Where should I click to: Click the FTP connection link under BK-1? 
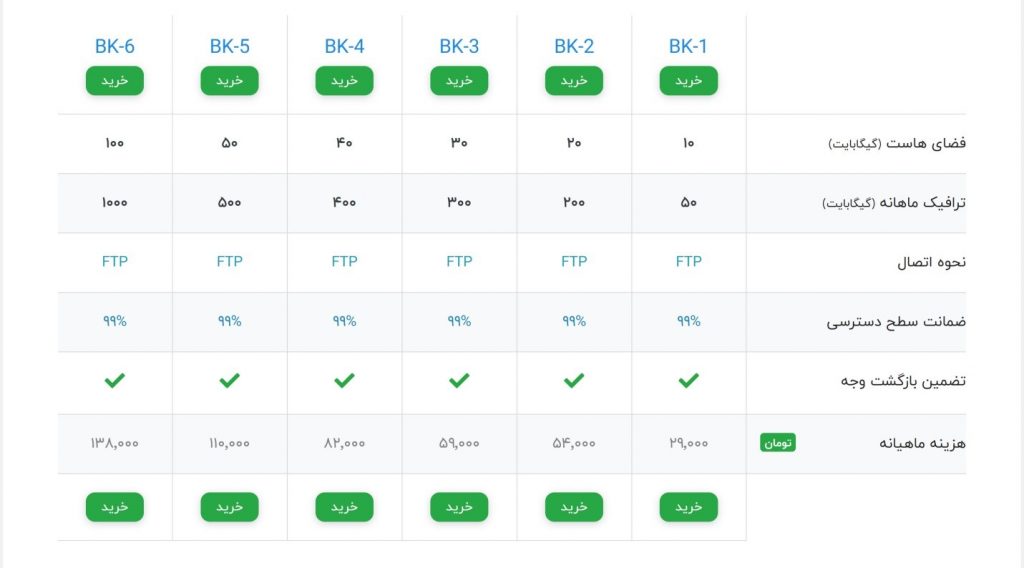pos(688,261)
